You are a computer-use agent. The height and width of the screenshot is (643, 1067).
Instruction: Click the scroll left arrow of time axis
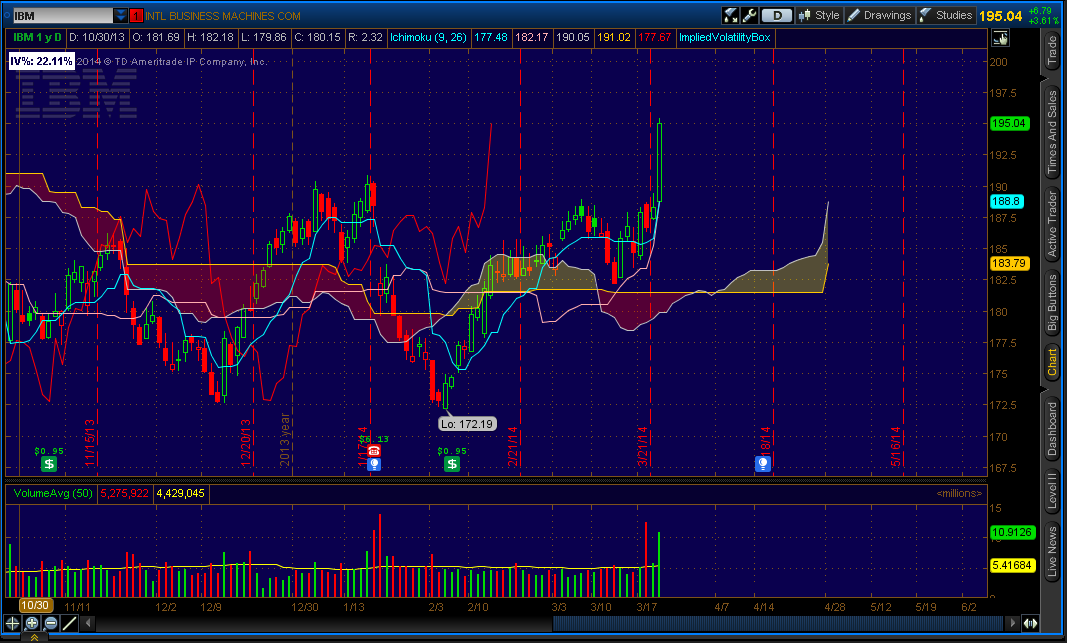87,623
